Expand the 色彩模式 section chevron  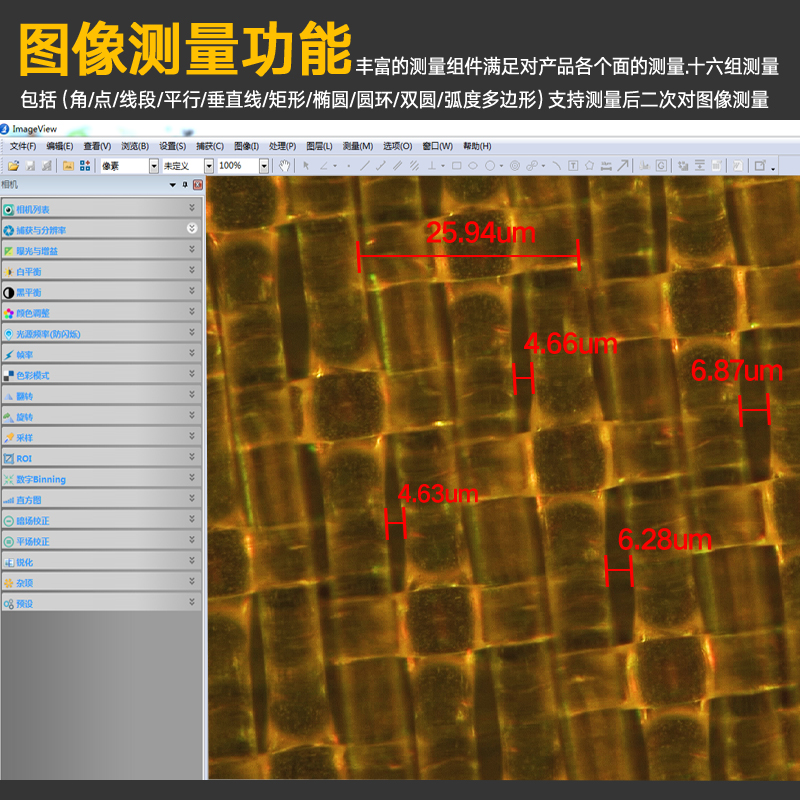[x=192, y=373]
